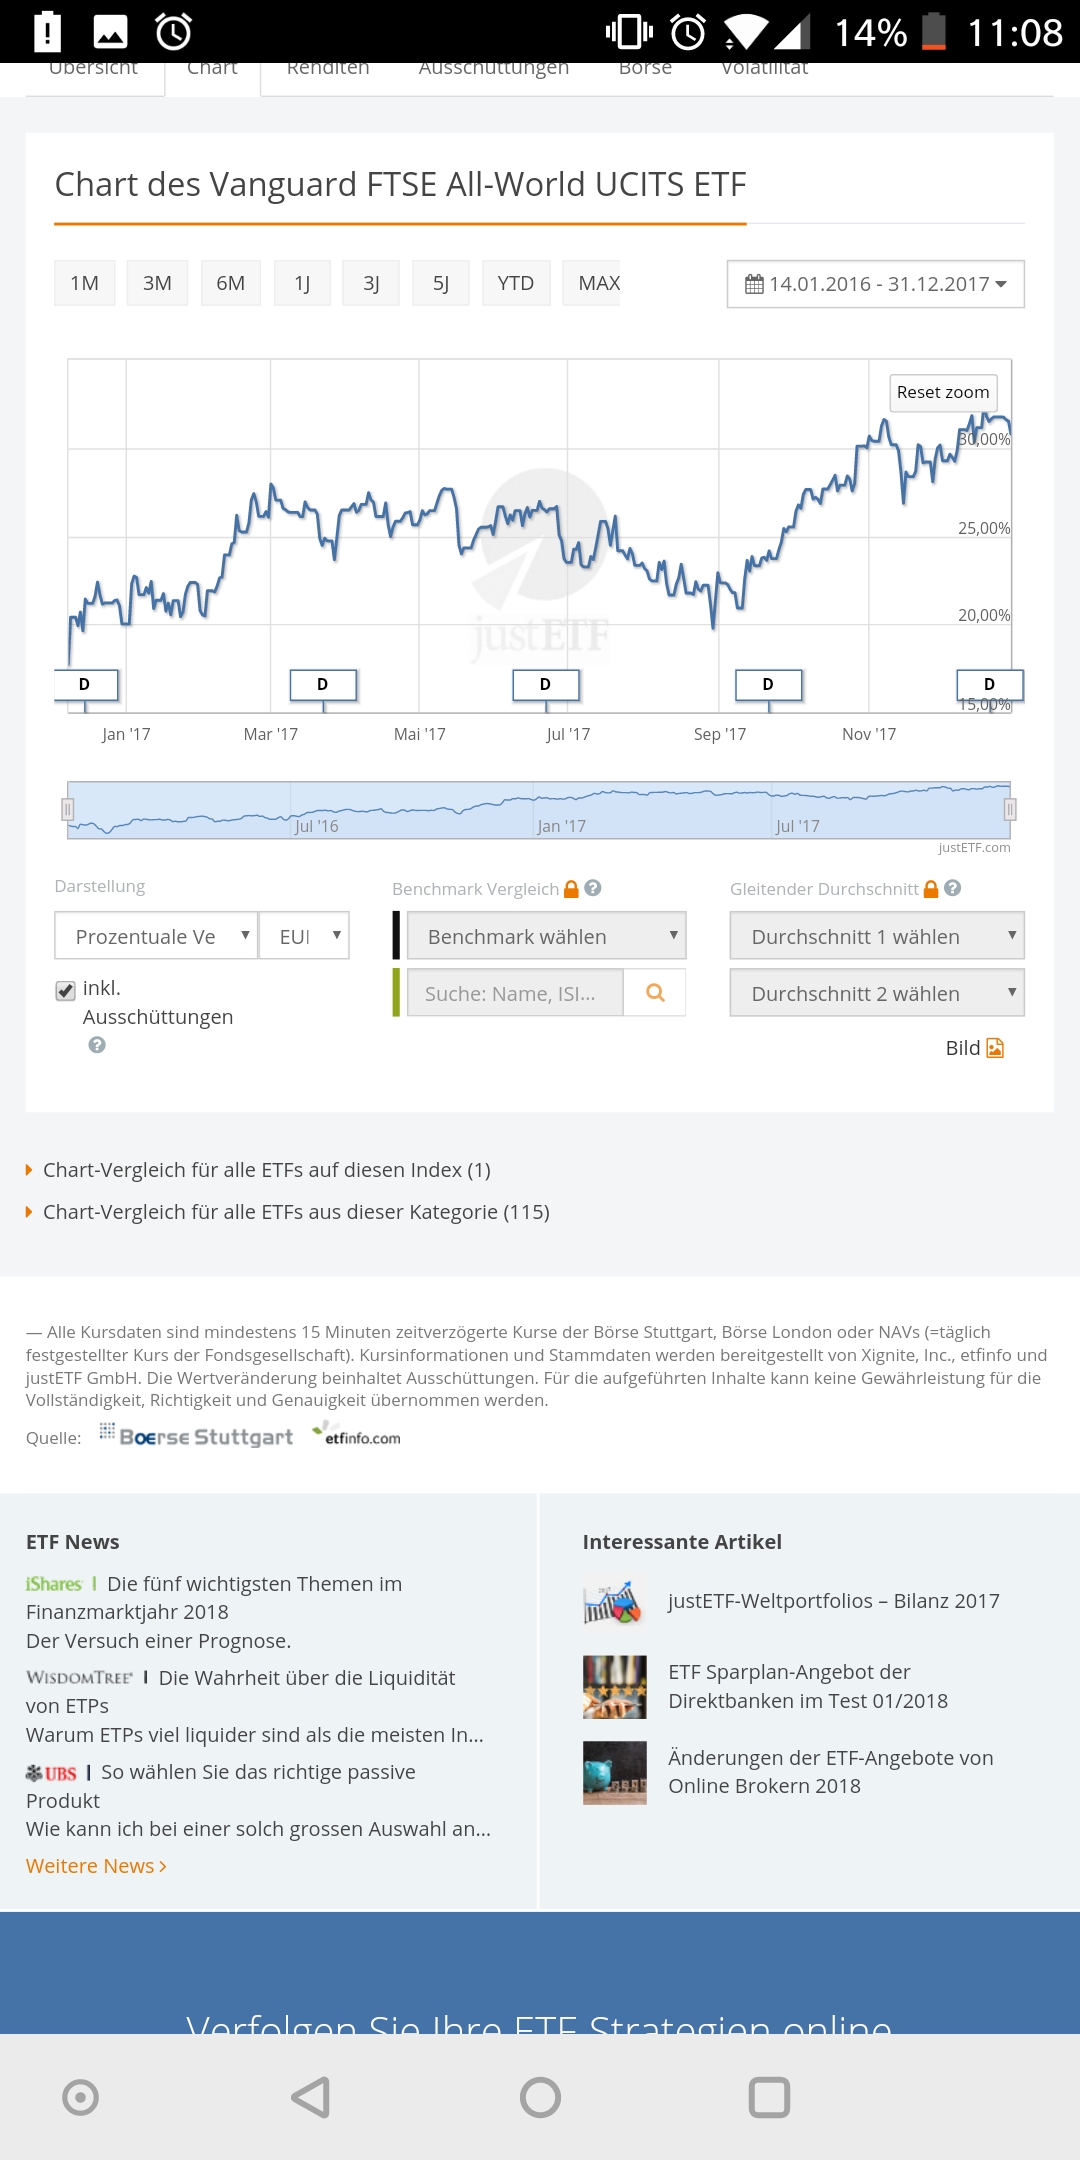This screenshot has height=2160, width=1080.
Task: Click the orange search magnifier icon
Action: [655, 993]
